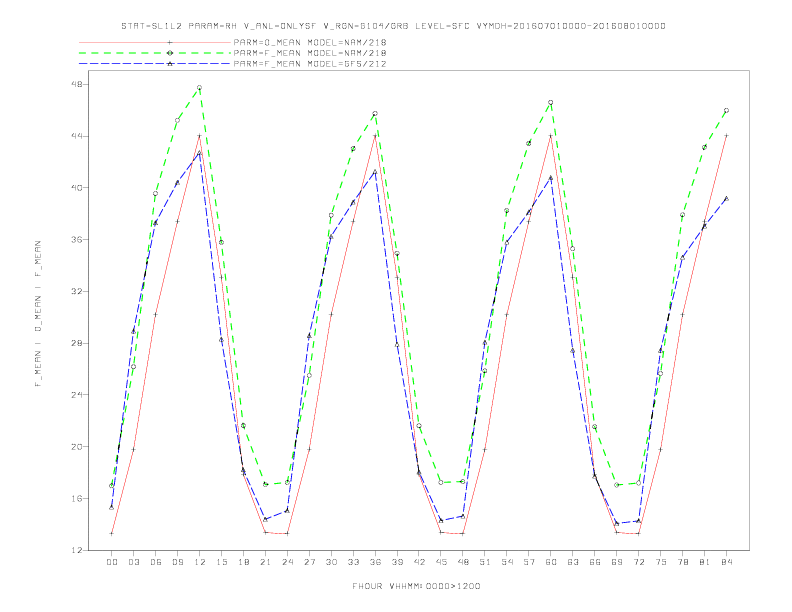Click the y-axis tick label 40

point(77,188)
